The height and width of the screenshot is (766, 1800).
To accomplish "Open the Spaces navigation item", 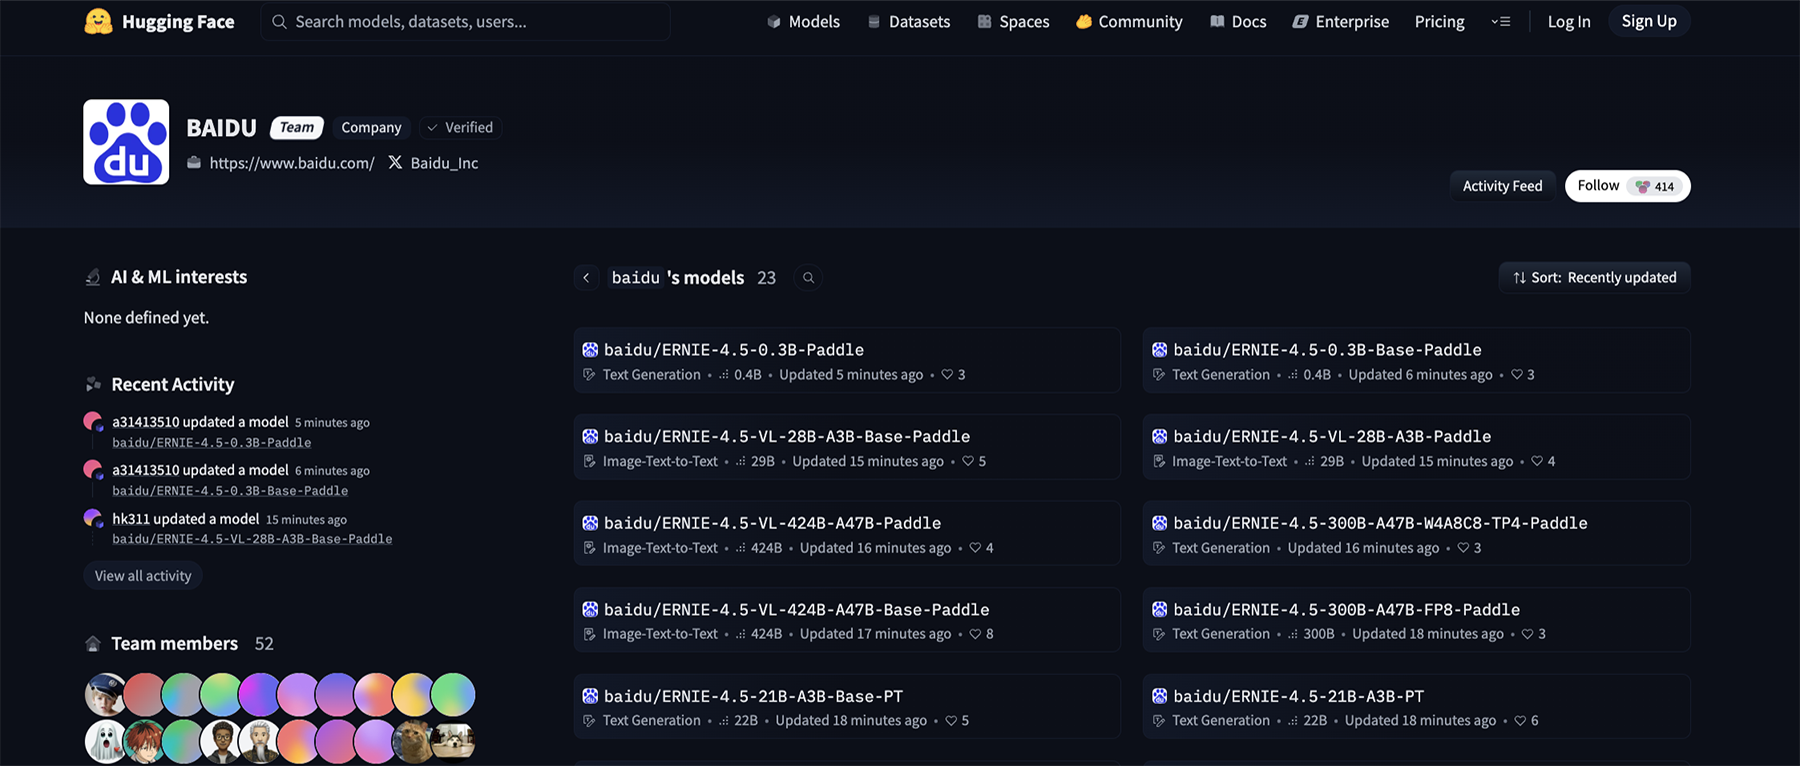I will pos(1013,21).
